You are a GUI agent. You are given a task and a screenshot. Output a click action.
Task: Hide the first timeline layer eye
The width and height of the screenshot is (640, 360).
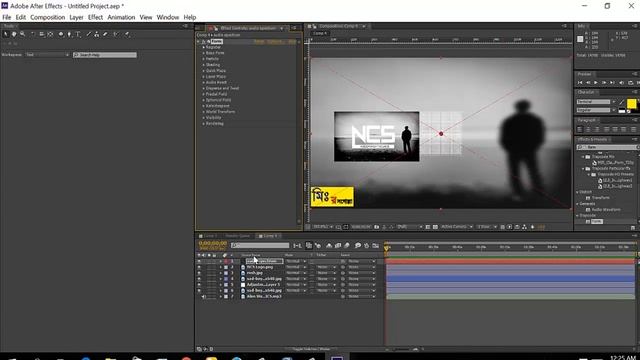[x=199, y=261]
